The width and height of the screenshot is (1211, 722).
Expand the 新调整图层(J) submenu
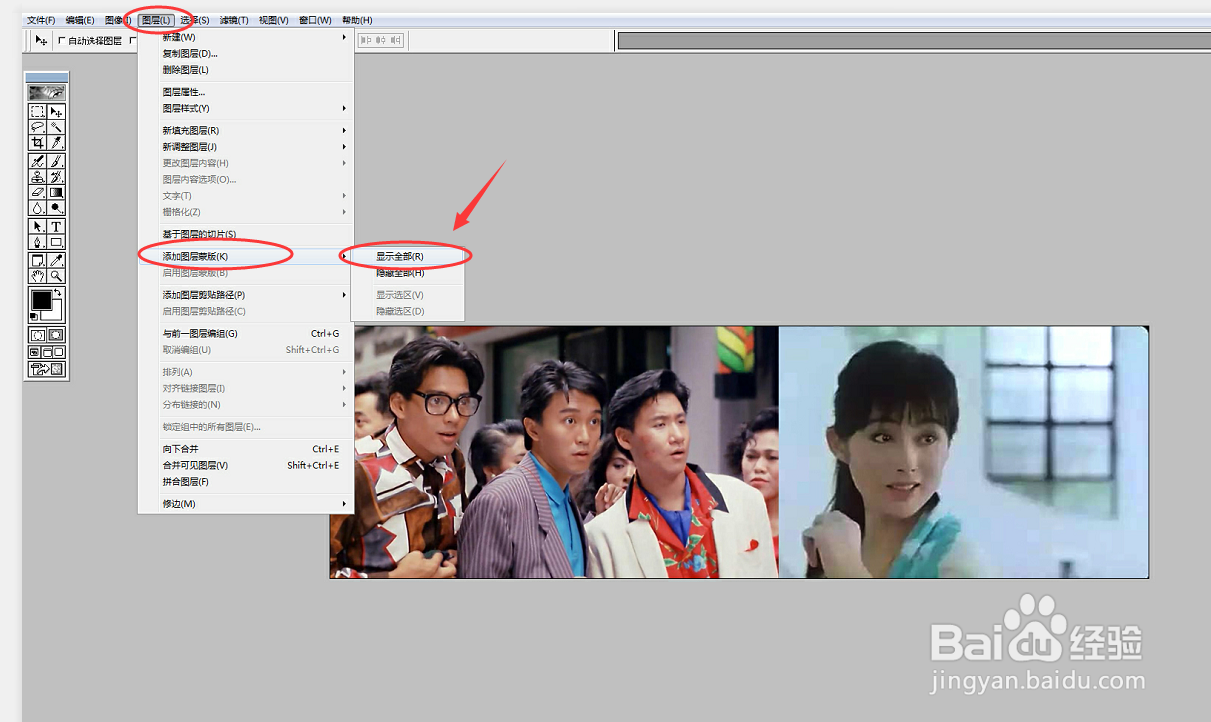click(x=246, y=146)
